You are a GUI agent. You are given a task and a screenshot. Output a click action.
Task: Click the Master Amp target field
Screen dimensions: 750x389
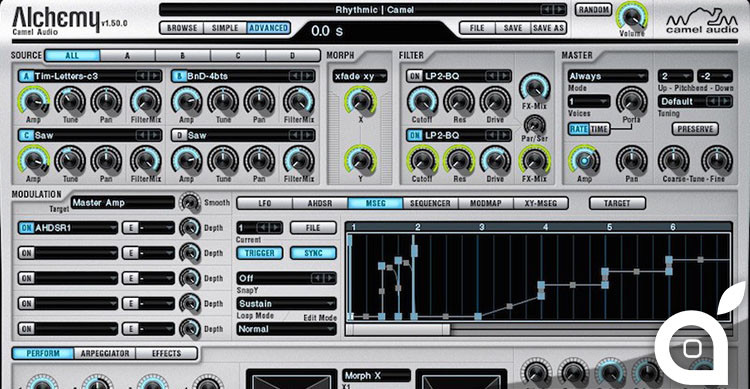point(122,203)
